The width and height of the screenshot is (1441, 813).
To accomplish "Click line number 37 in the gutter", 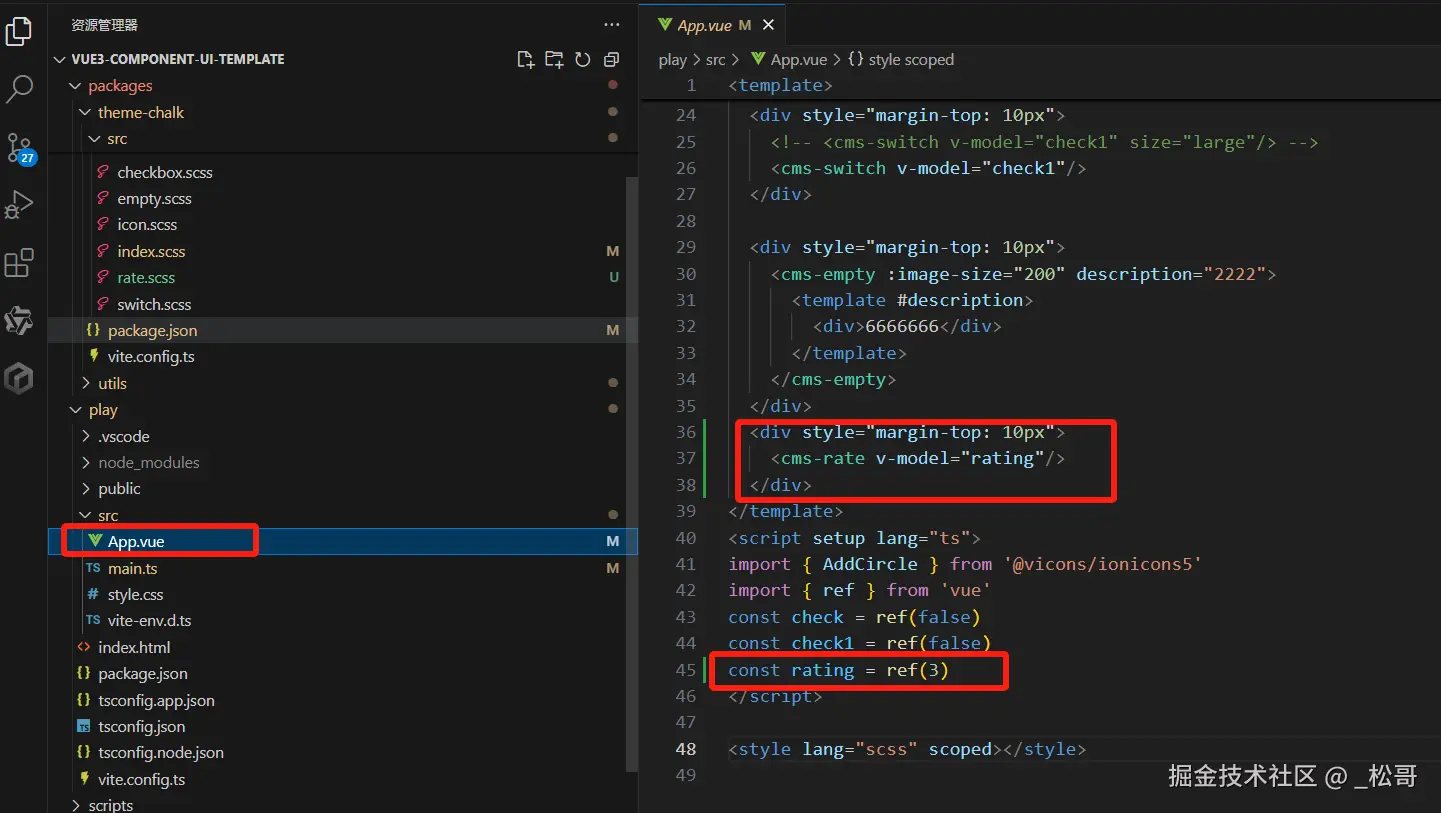I will coord(685,458).
